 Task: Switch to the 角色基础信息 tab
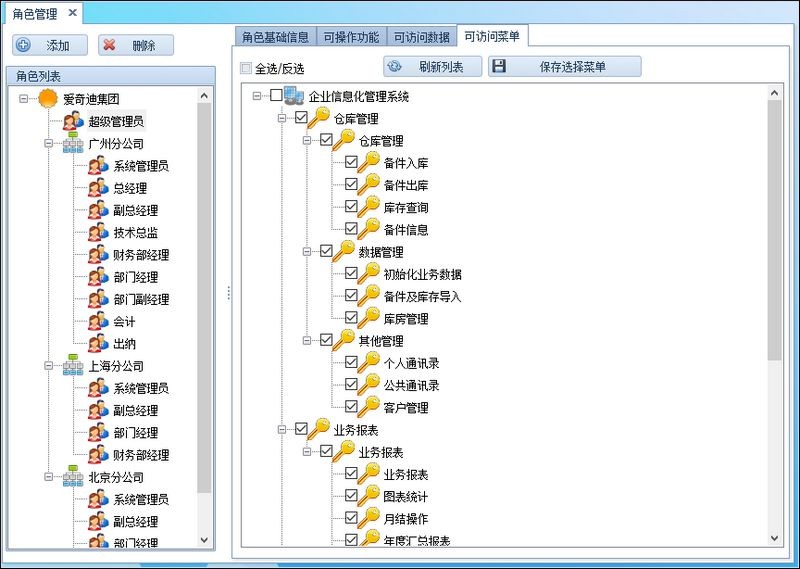pos(276,37)
